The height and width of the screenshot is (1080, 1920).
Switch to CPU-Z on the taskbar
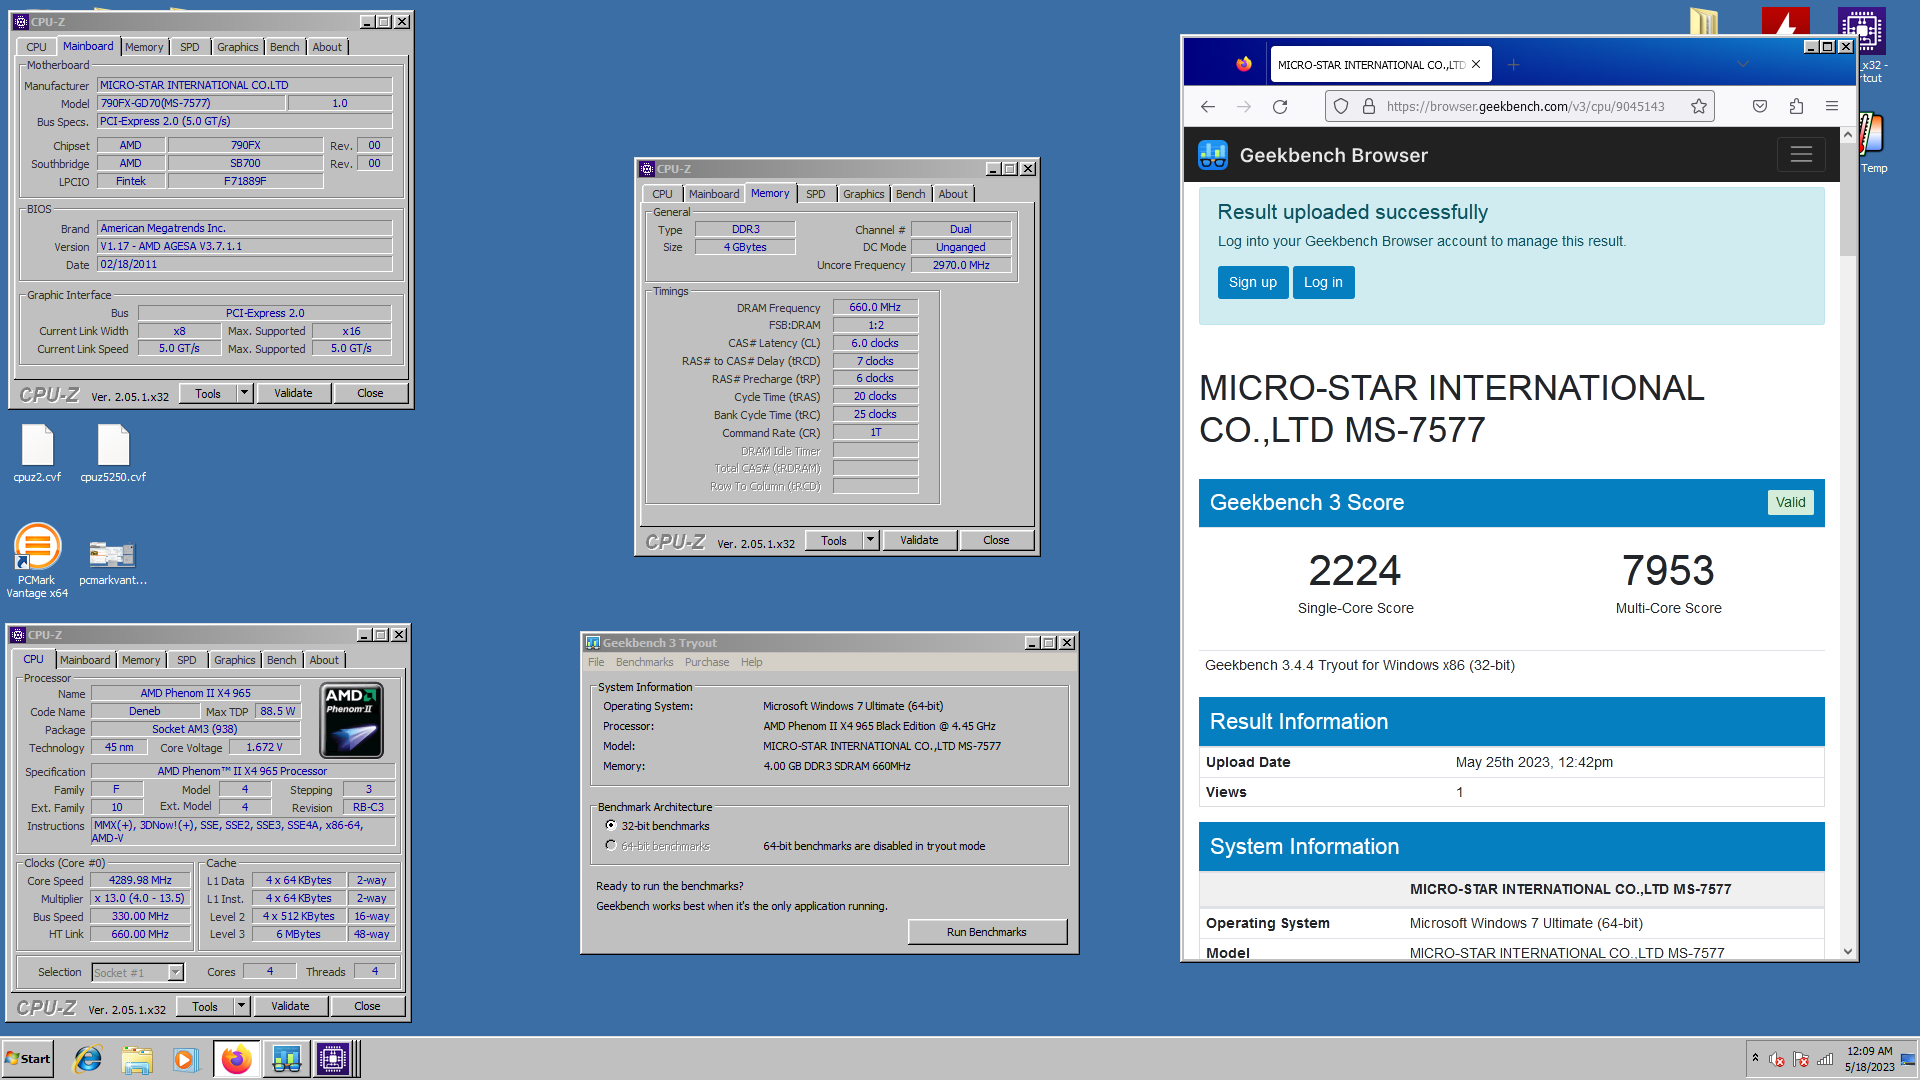[x=334, y=1059]
